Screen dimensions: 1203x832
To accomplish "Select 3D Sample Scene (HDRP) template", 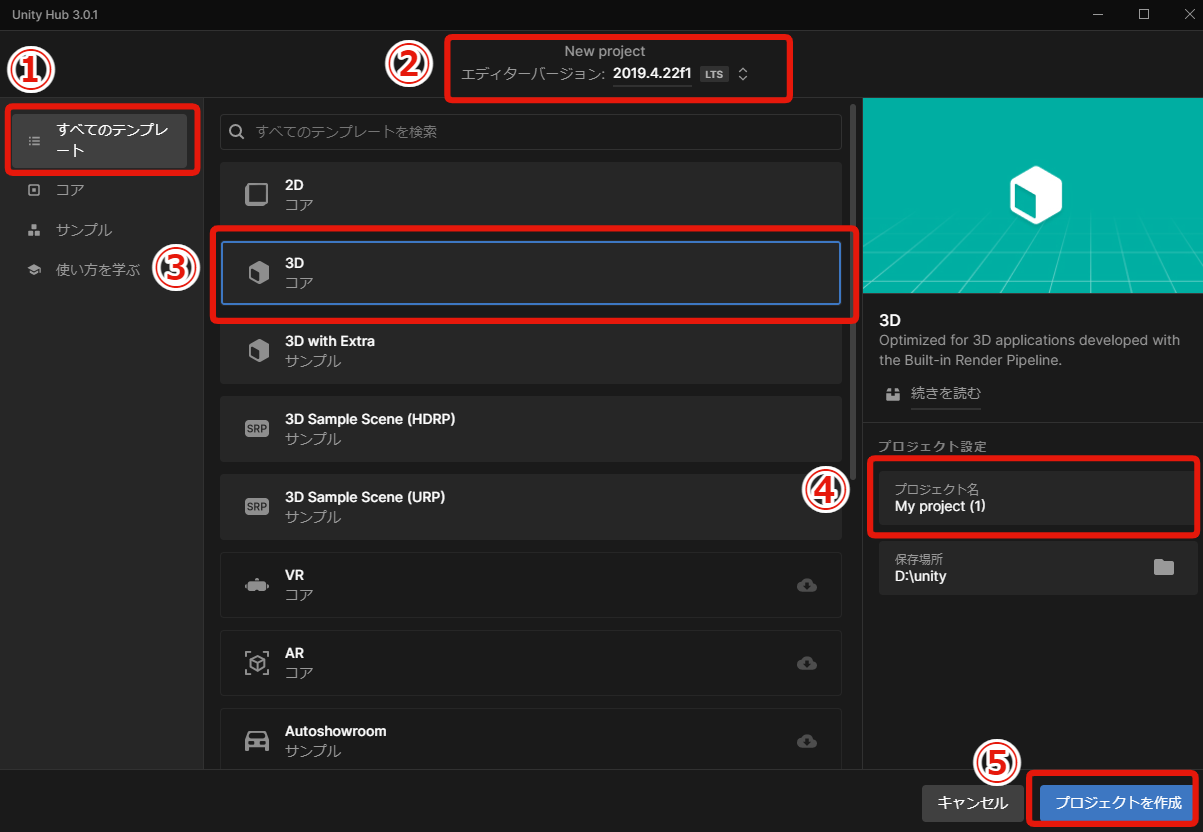I will click(531, 429).
